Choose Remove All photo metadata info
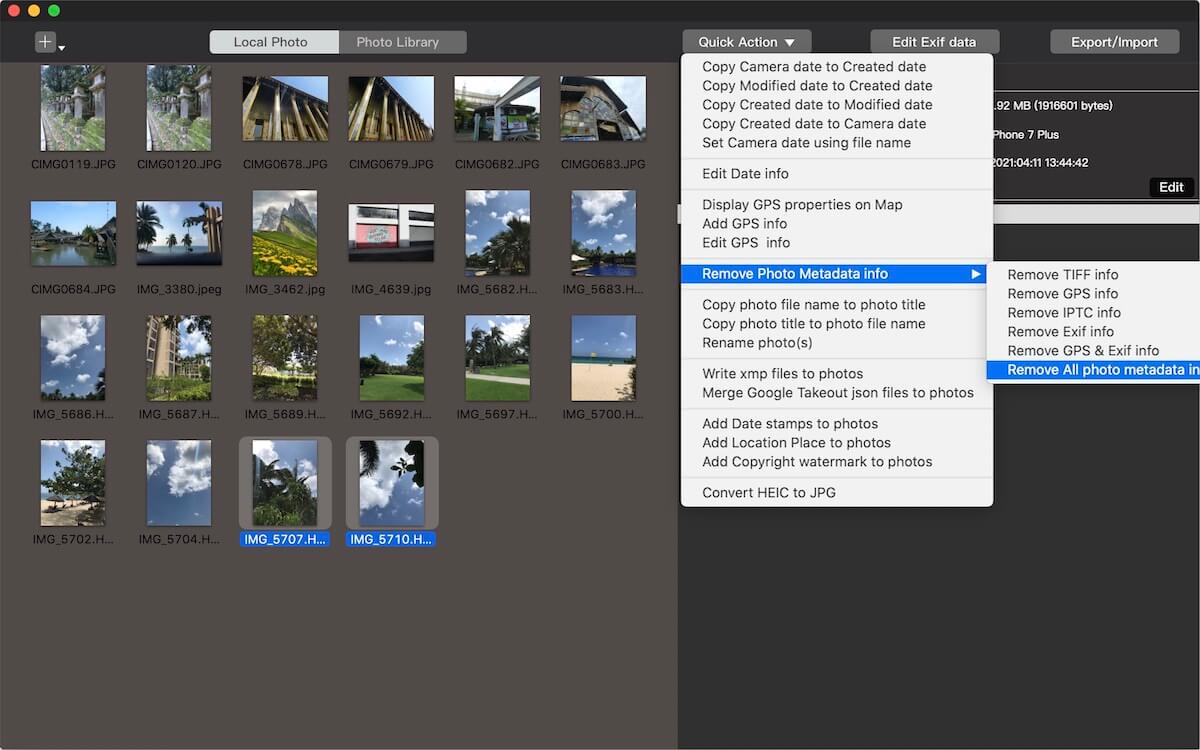 pos(1095,370)
